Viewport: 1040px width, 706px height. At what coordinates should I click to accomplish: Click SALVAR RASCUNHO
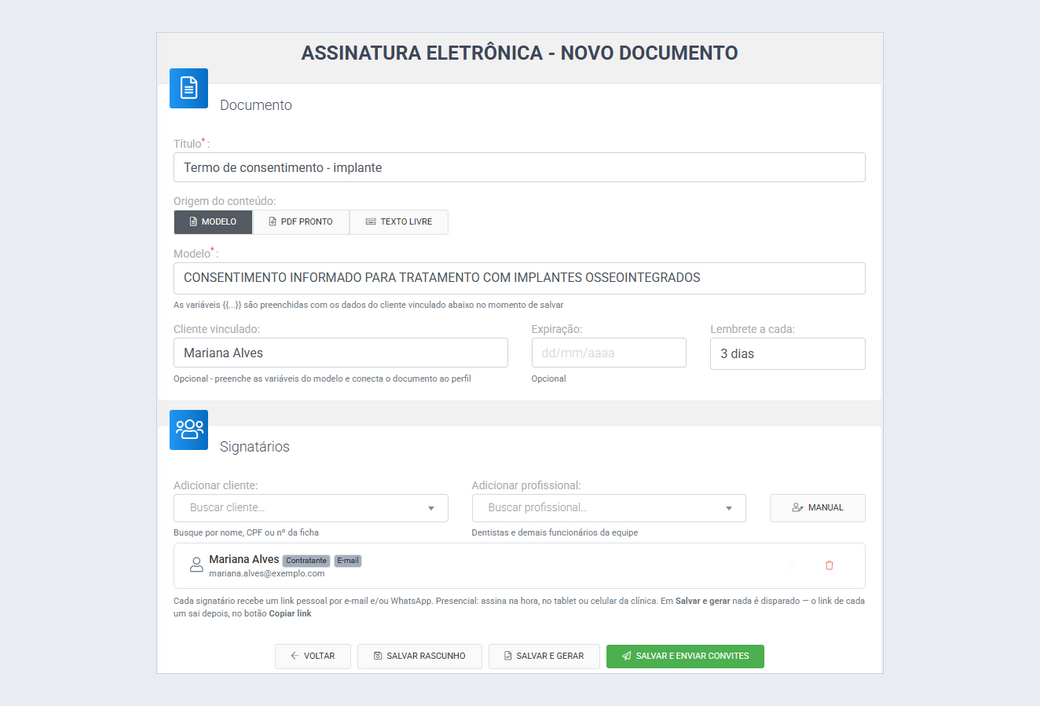tap(419, 656)
